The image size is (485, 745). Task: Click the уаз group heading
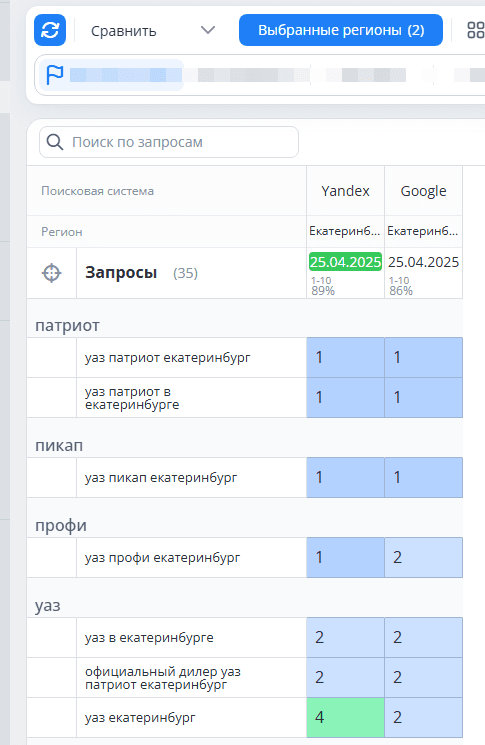(x=48, y=606)
